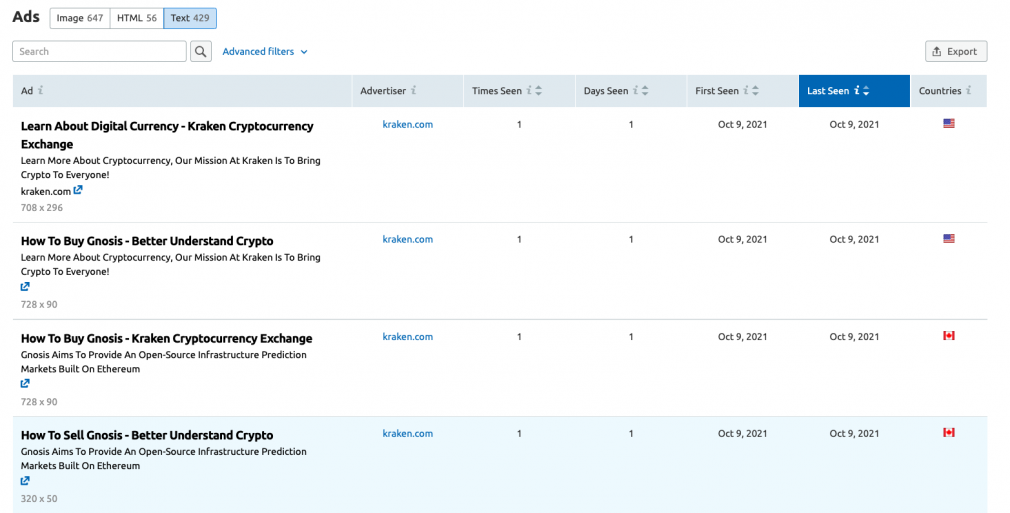This screenshot has width=1010, height=513.
Task: Click into the Search input field
Action: 99,52
